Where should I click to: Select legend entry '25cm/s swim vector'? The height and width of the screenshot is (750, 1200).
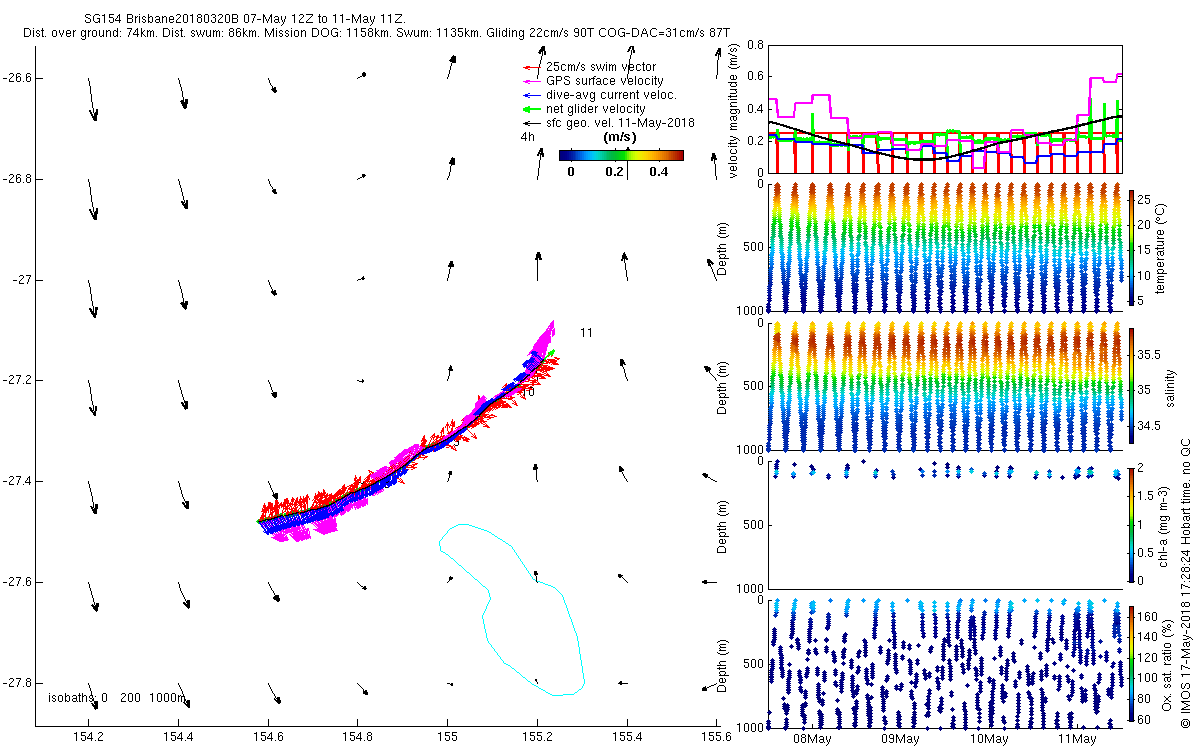[601, 67]
